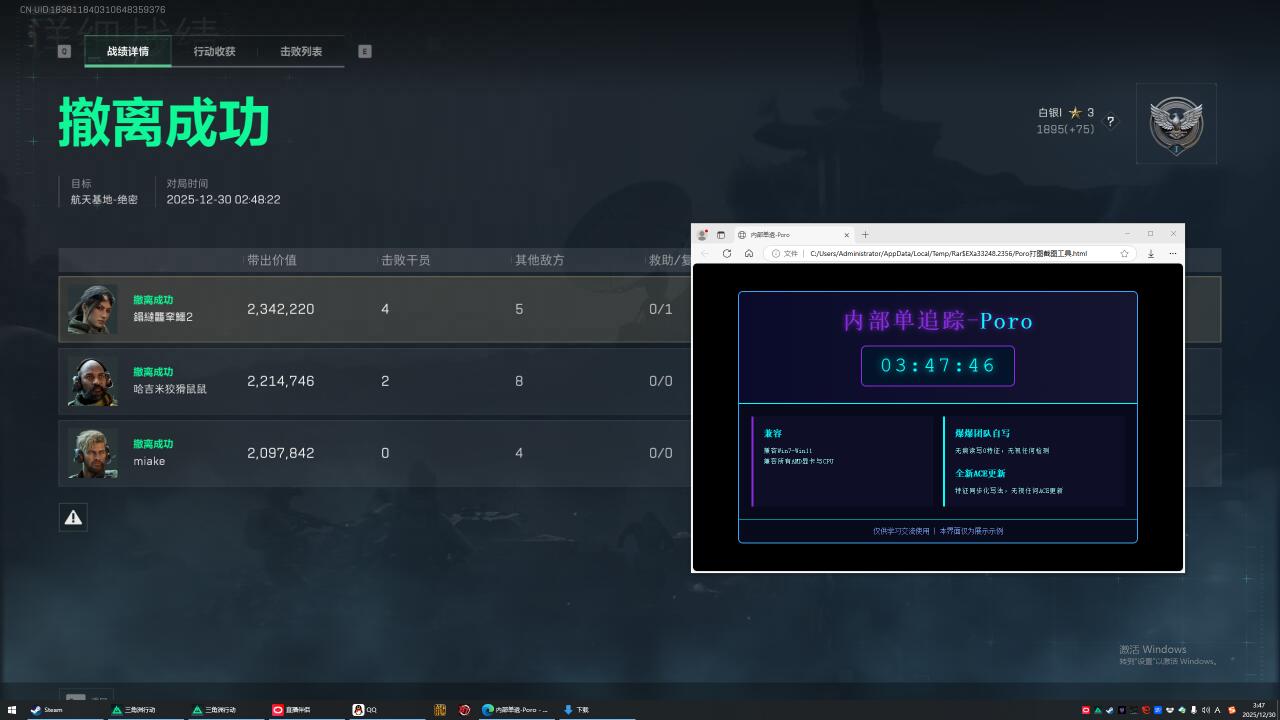
Task: Select the miake player row avatar
Action: (92, 453)
